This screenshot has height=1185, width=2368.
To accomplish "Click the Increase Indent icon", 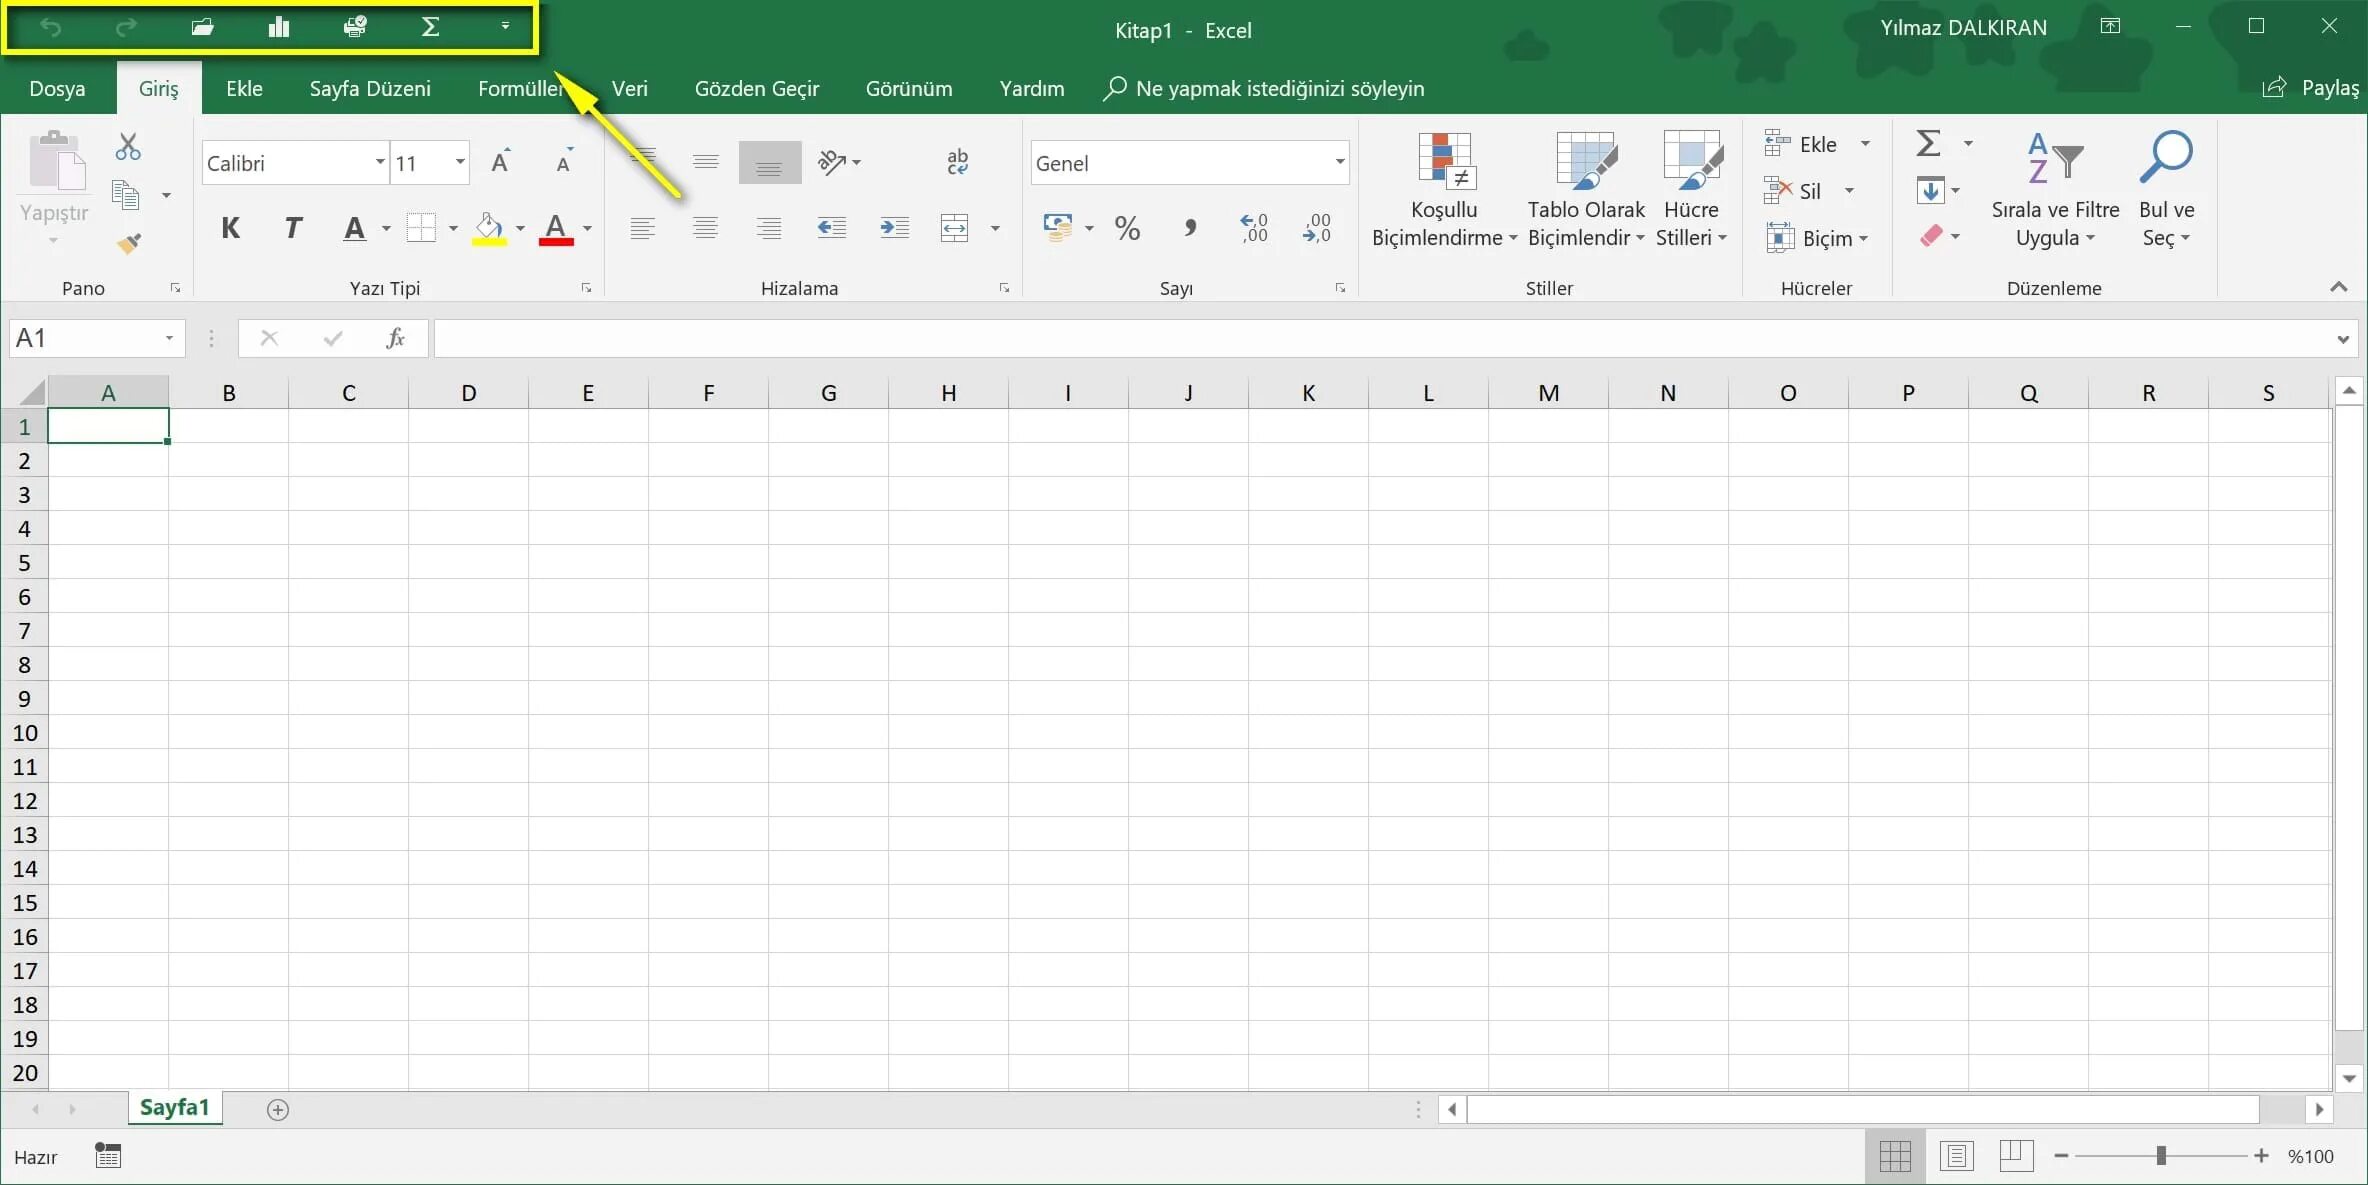I will tap(894, 228).
